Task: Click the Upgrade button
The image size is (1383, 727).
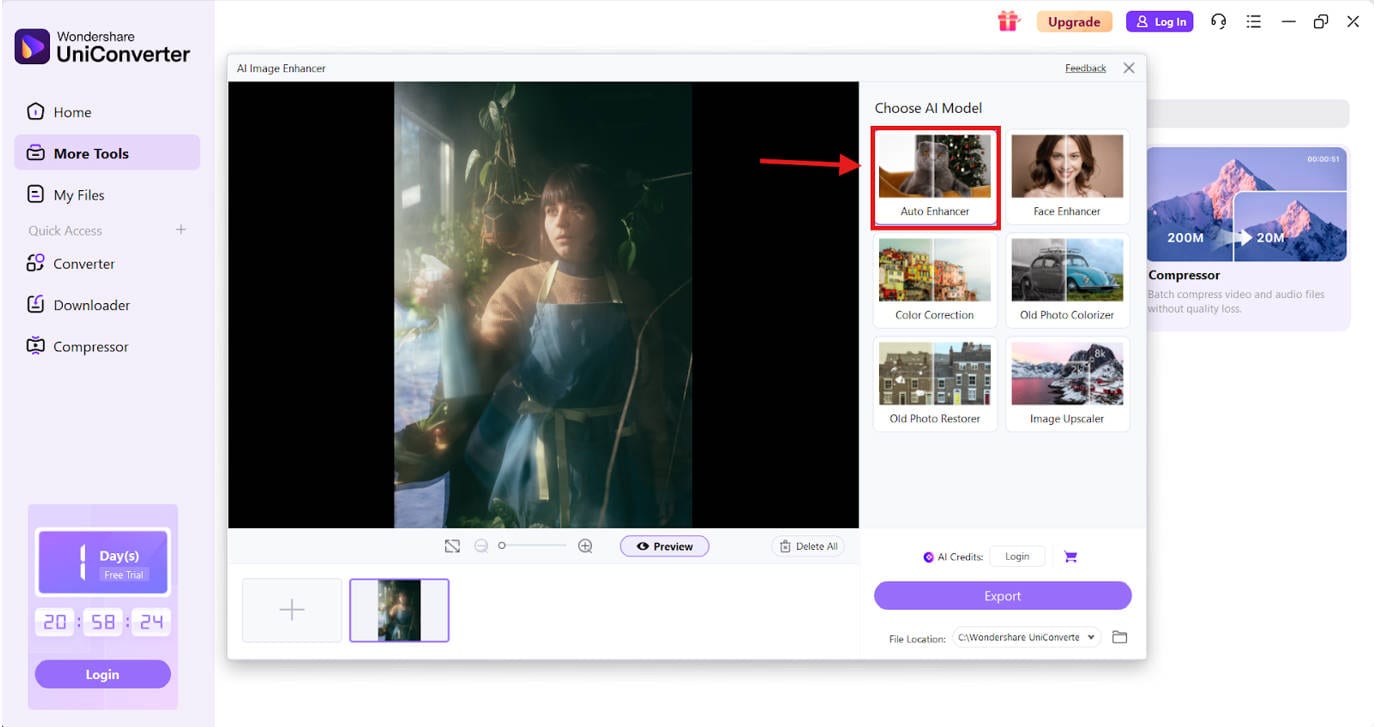Action: [x=1074, y=21]
